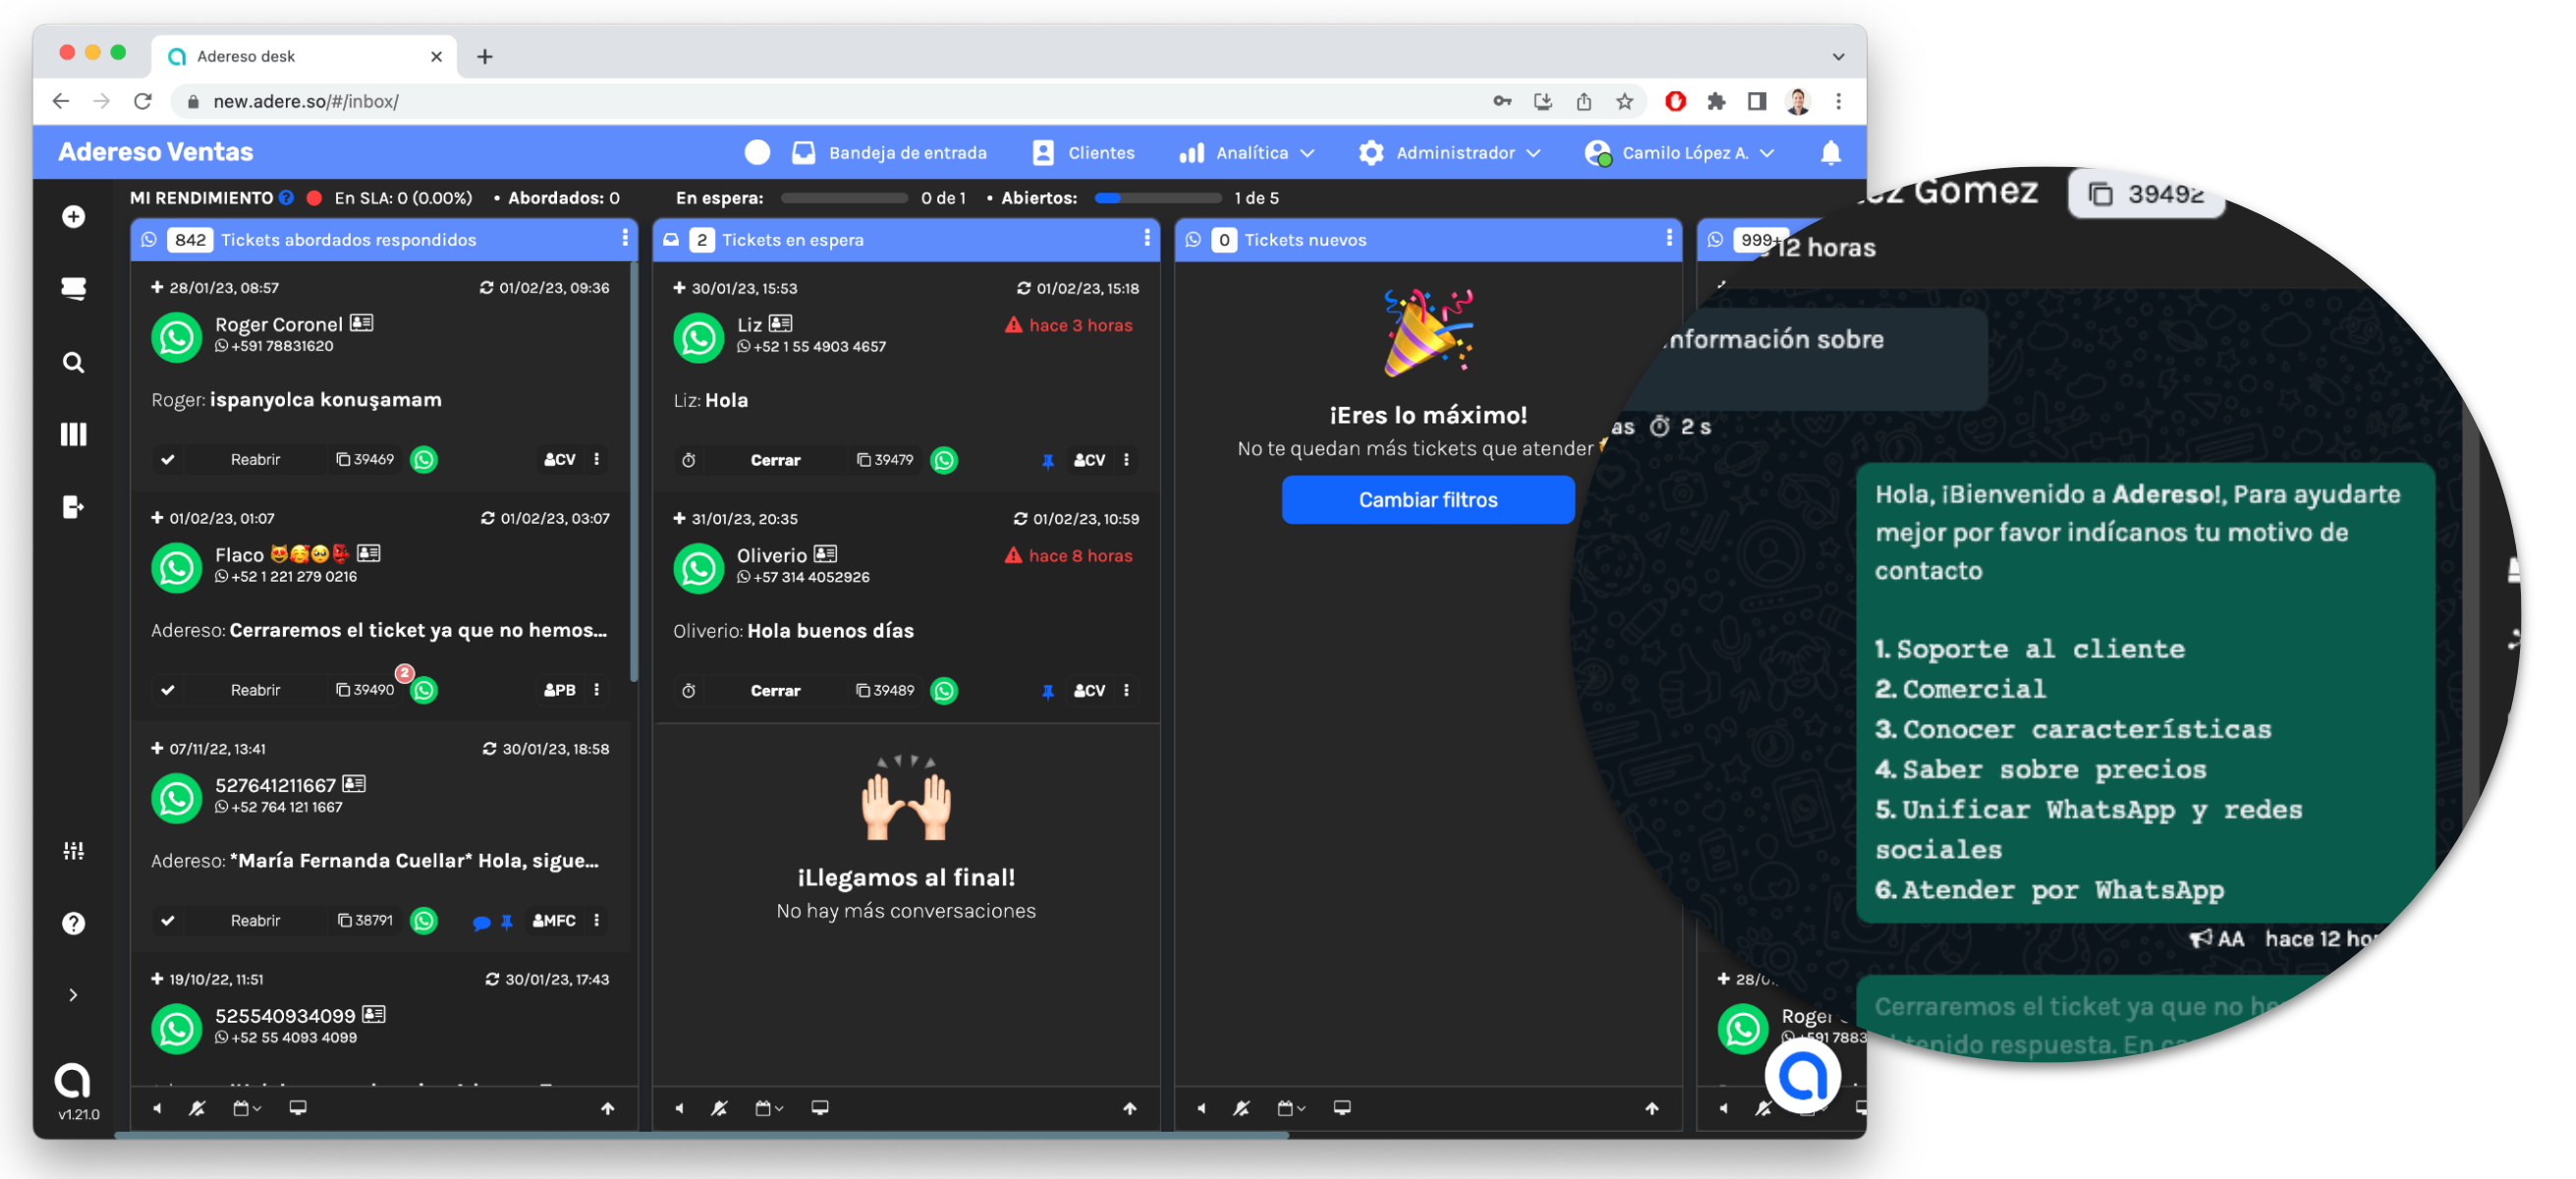Screen dimensions: 2576x1179
Task: Open the Camilo López A. account dropdown
Action: 1680,152
